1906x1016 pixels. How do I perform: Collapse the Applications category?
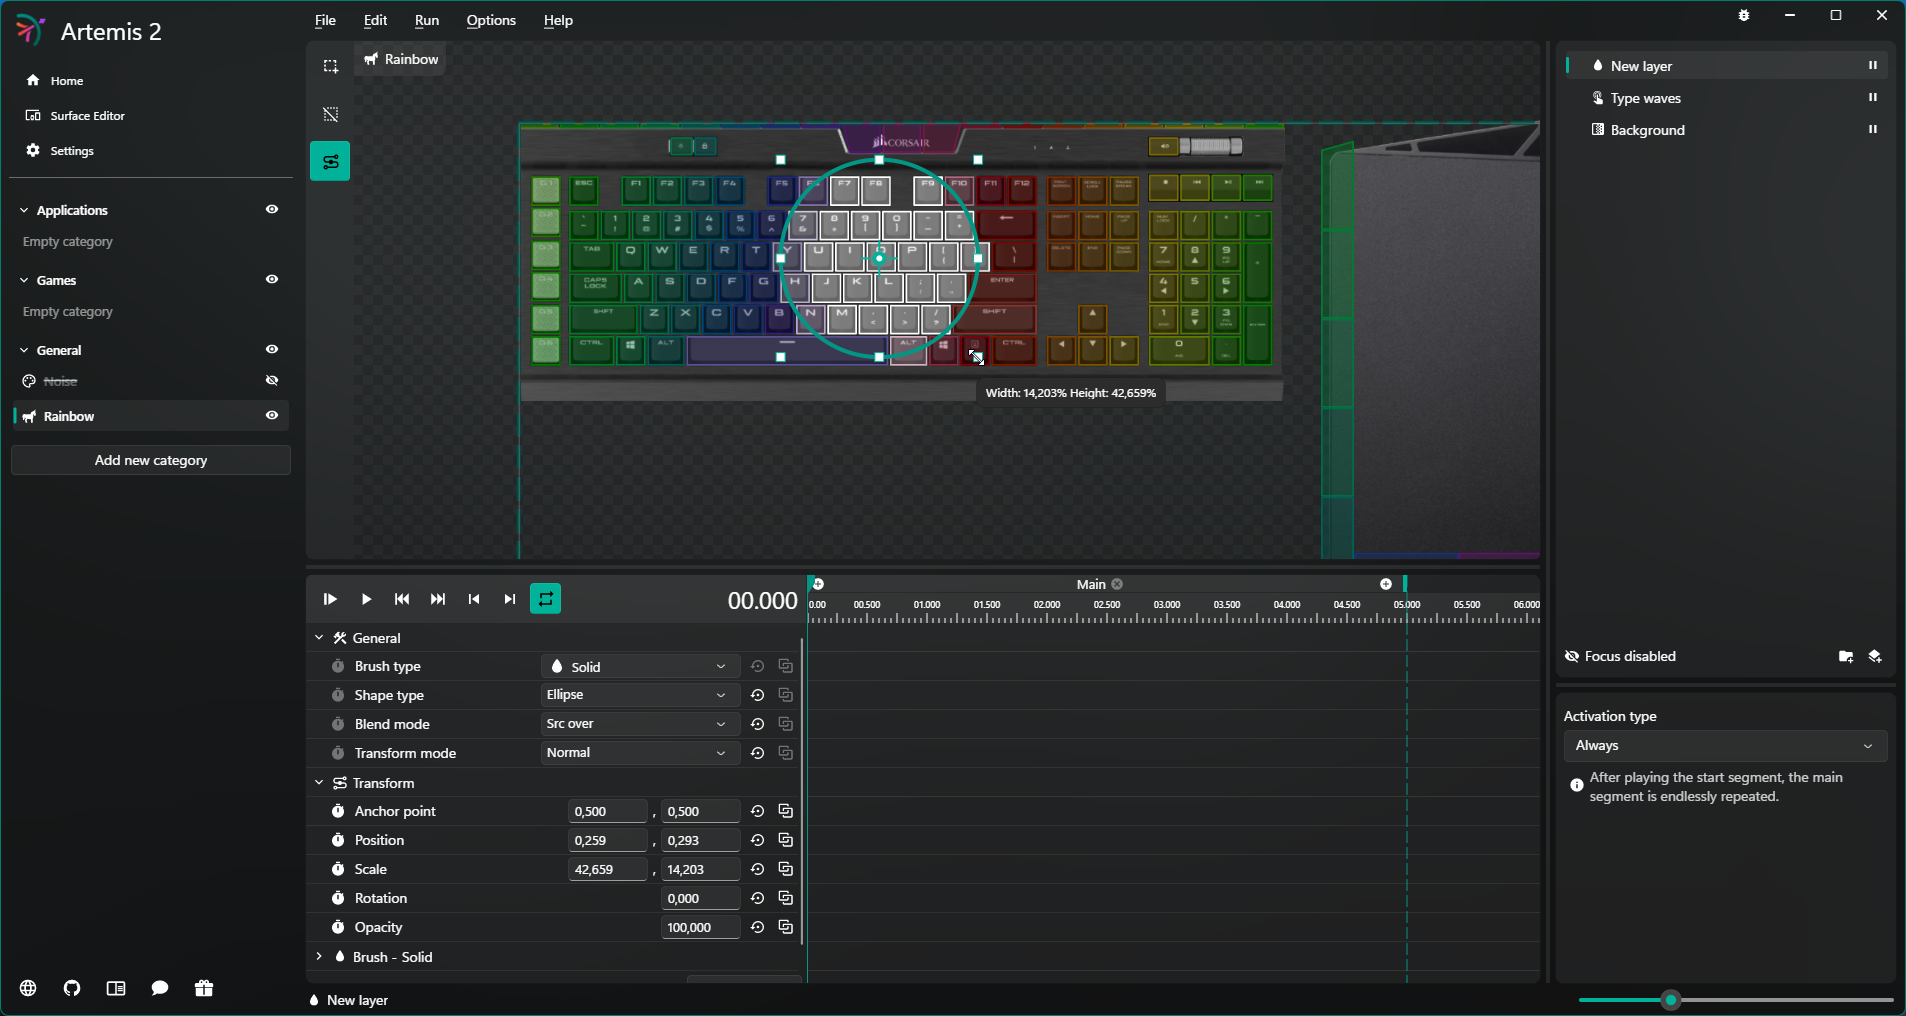pyautogui.click(x=24, y=210)
